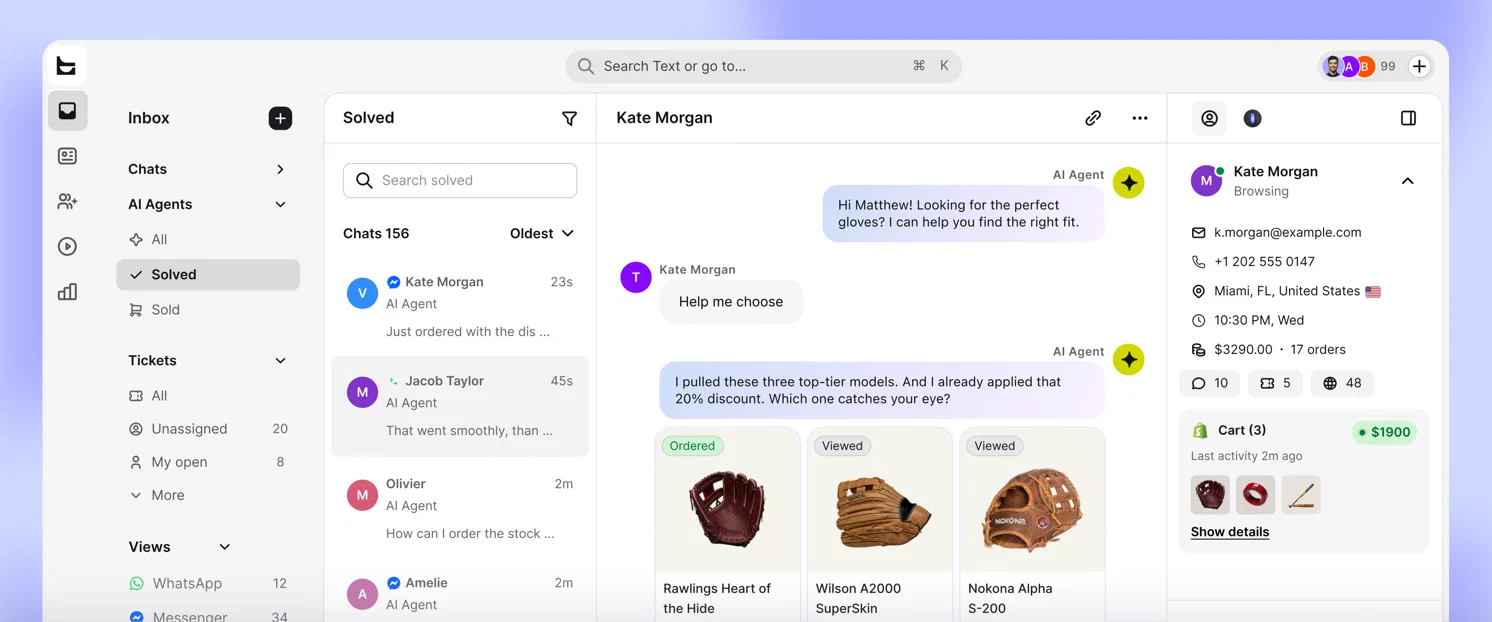This screenshot has height=622, width=1492.
Task: Click Kate Morgan's purple T avatar in chat
Action: [x=636, y=277]
